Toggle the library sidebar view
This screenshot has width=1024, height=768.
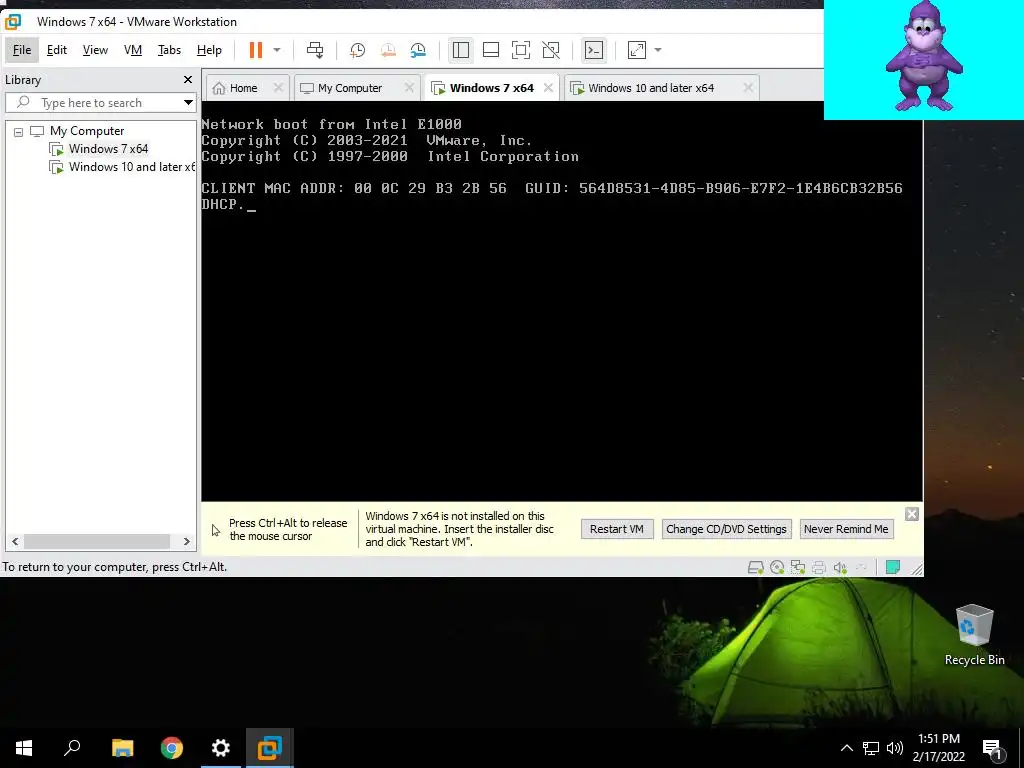(x=460, y=50)
